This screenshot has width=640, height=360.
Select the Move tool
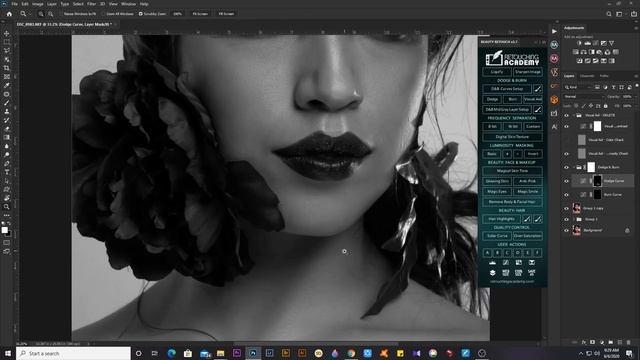coord(7,33)
